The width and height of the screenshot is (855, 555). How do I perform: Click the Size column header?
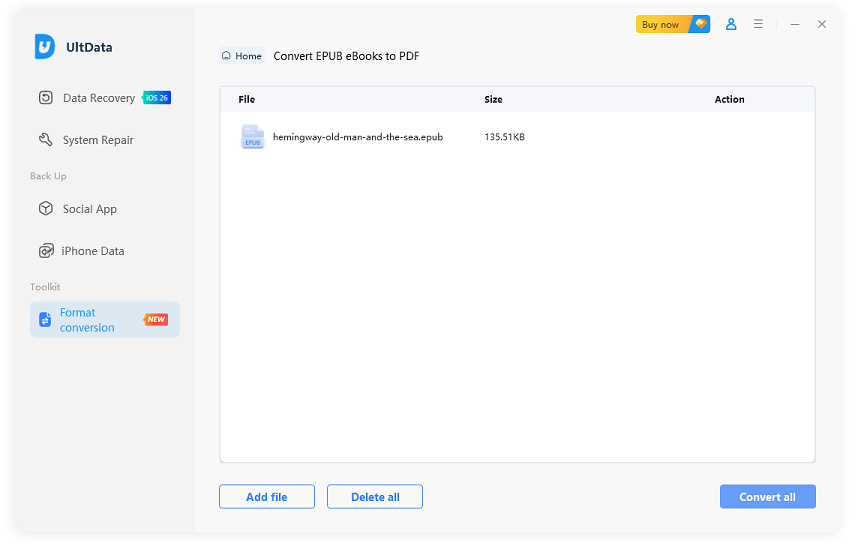(x=493, y=99)
